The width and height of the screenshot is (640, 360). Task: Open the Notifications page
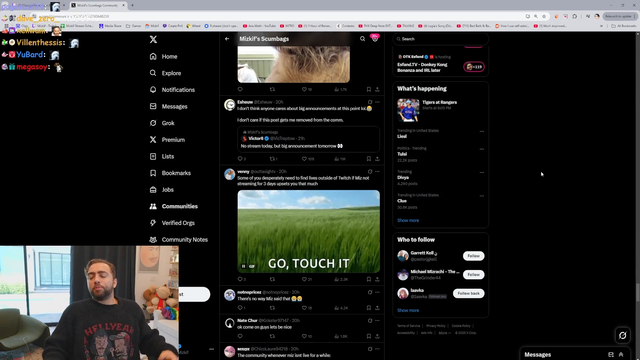[x=172, y=90]
